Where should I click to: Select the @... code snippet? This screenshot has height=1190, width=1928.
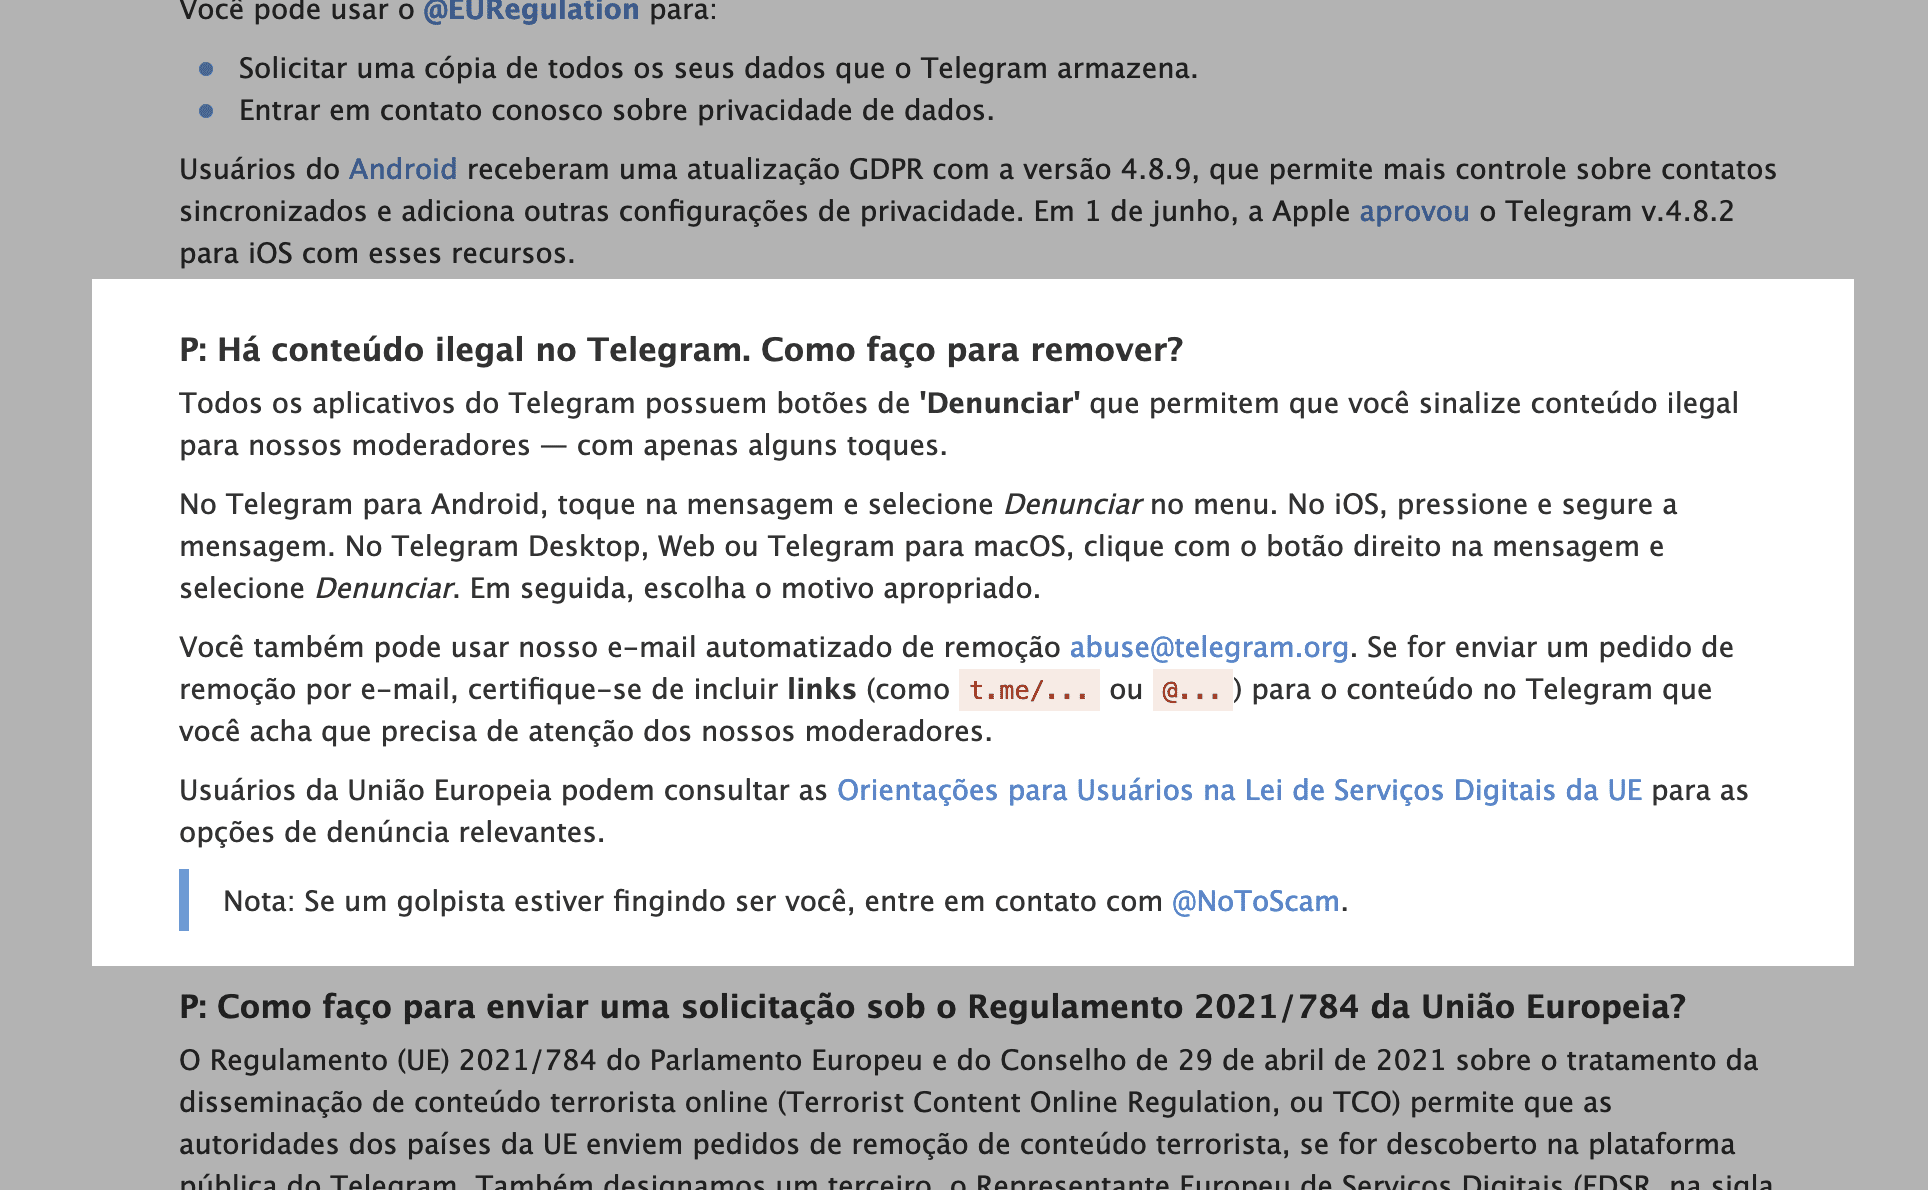1192,690
